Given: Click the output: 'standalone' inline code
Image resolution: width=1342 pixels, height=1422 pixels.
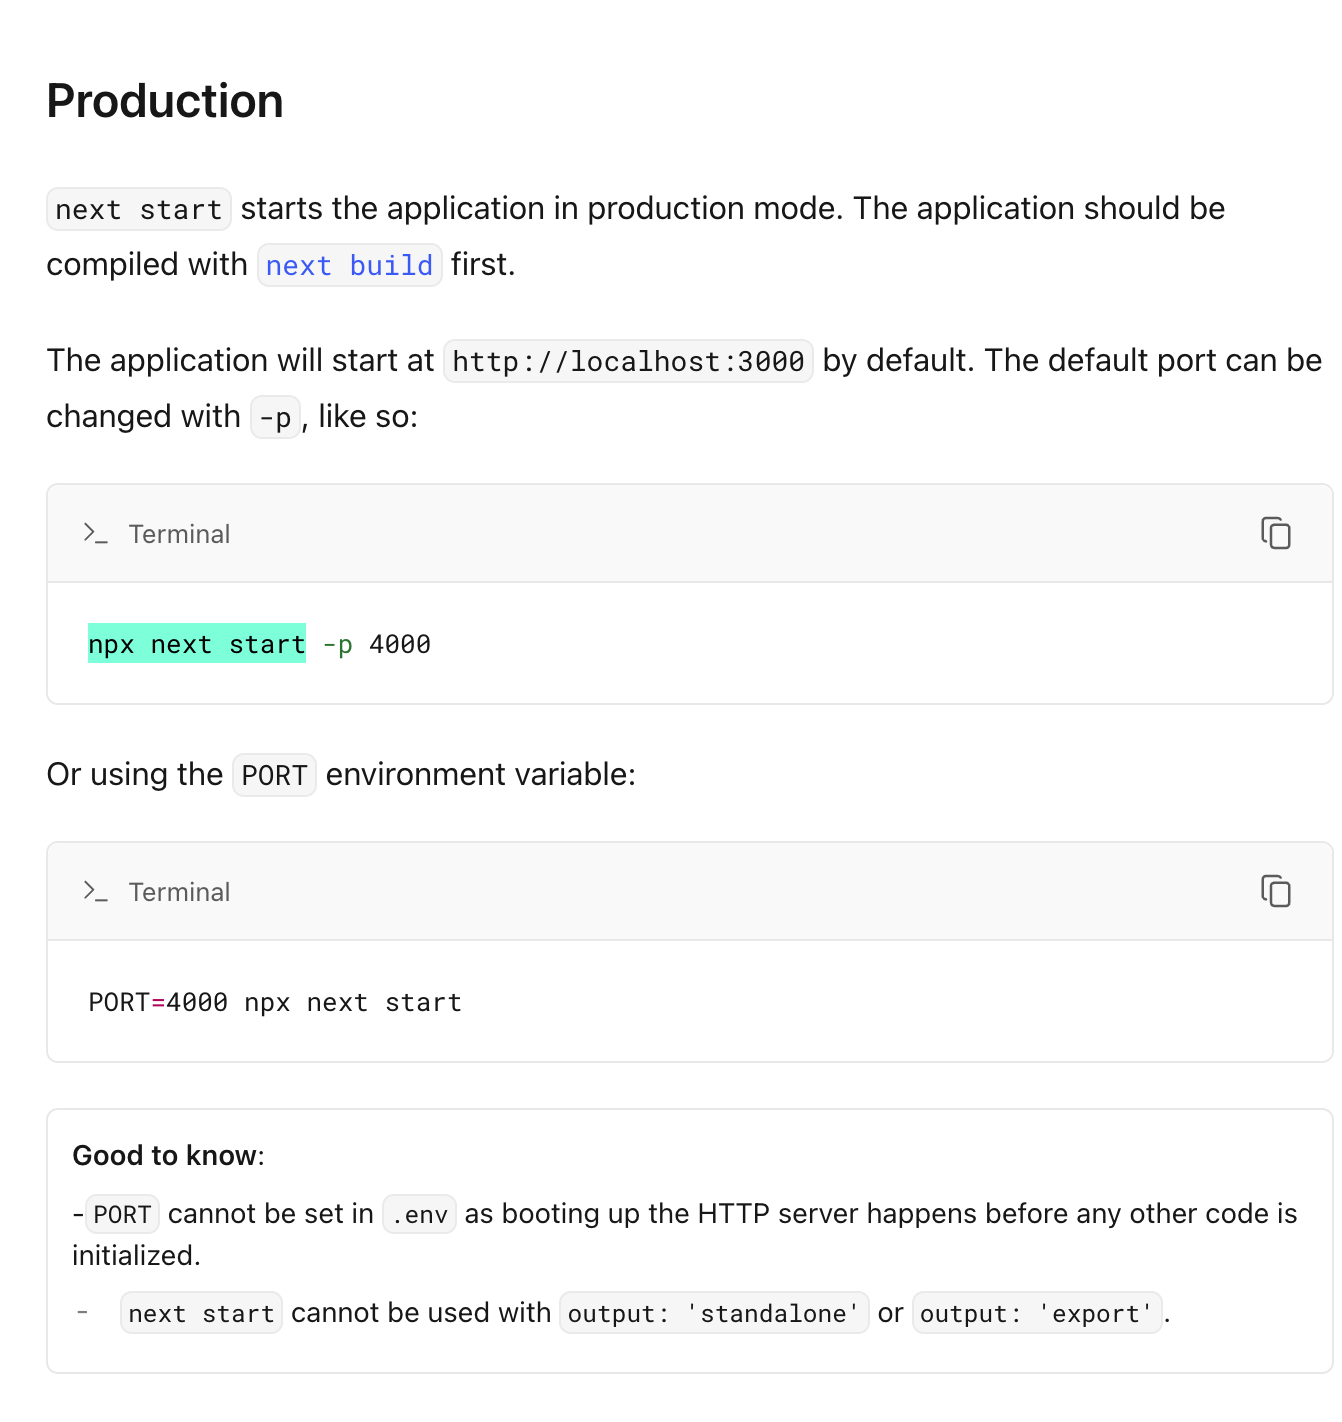Looking at the screenshot, I should (x=714, y=1313).
